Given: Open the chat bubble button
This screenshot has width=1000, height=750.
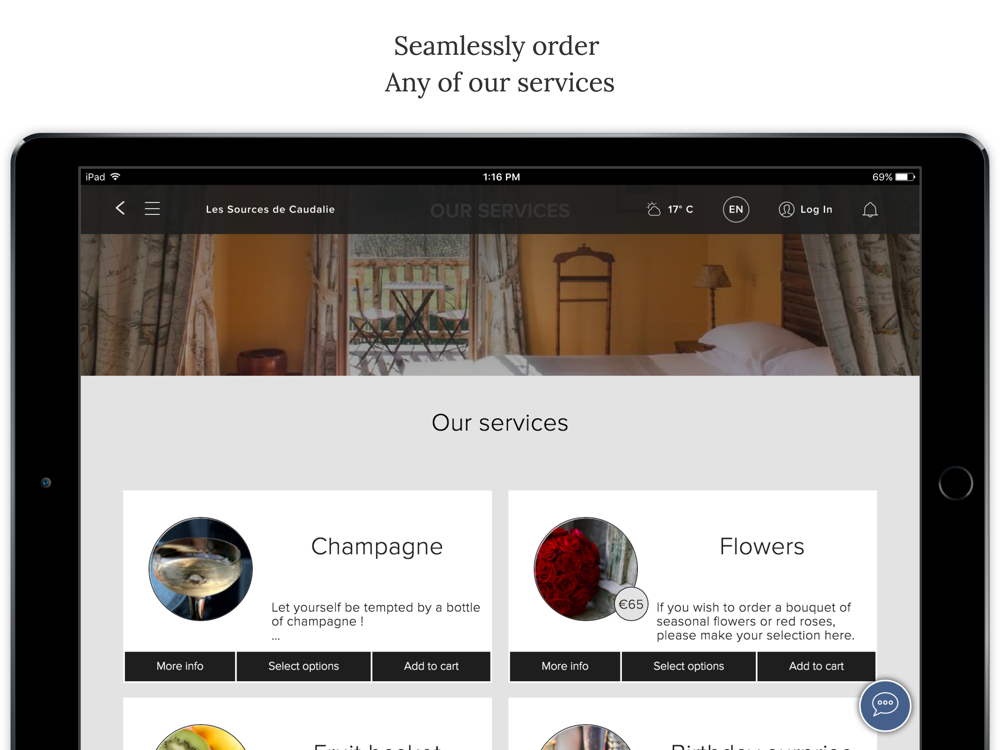Looking at the screenshot, I should point(885,705).
